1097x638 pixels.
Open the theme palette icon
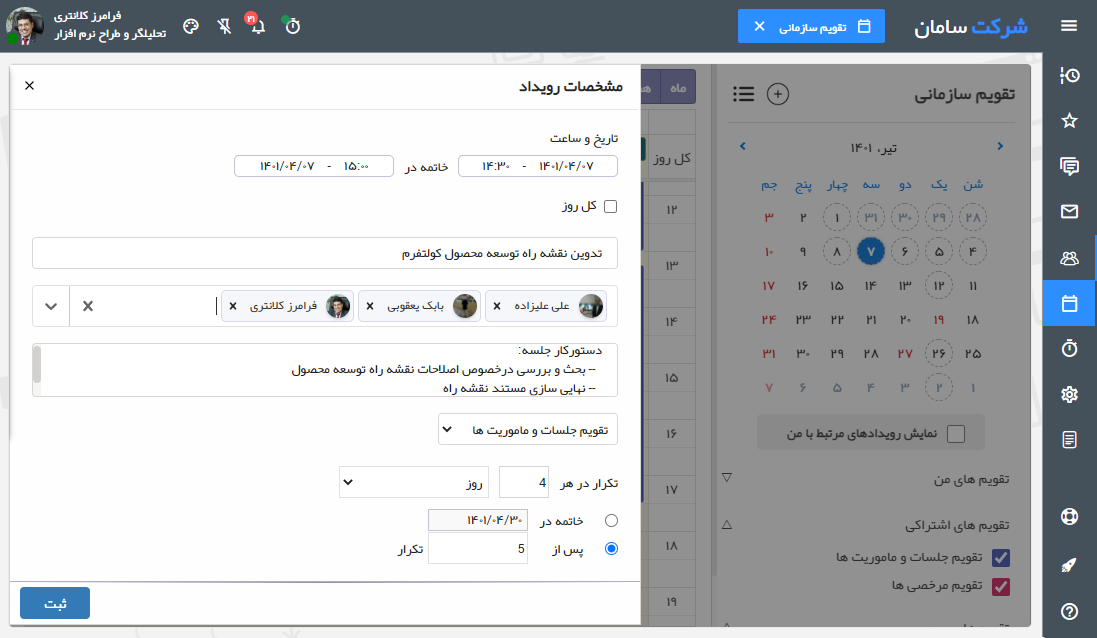[191, 27]
